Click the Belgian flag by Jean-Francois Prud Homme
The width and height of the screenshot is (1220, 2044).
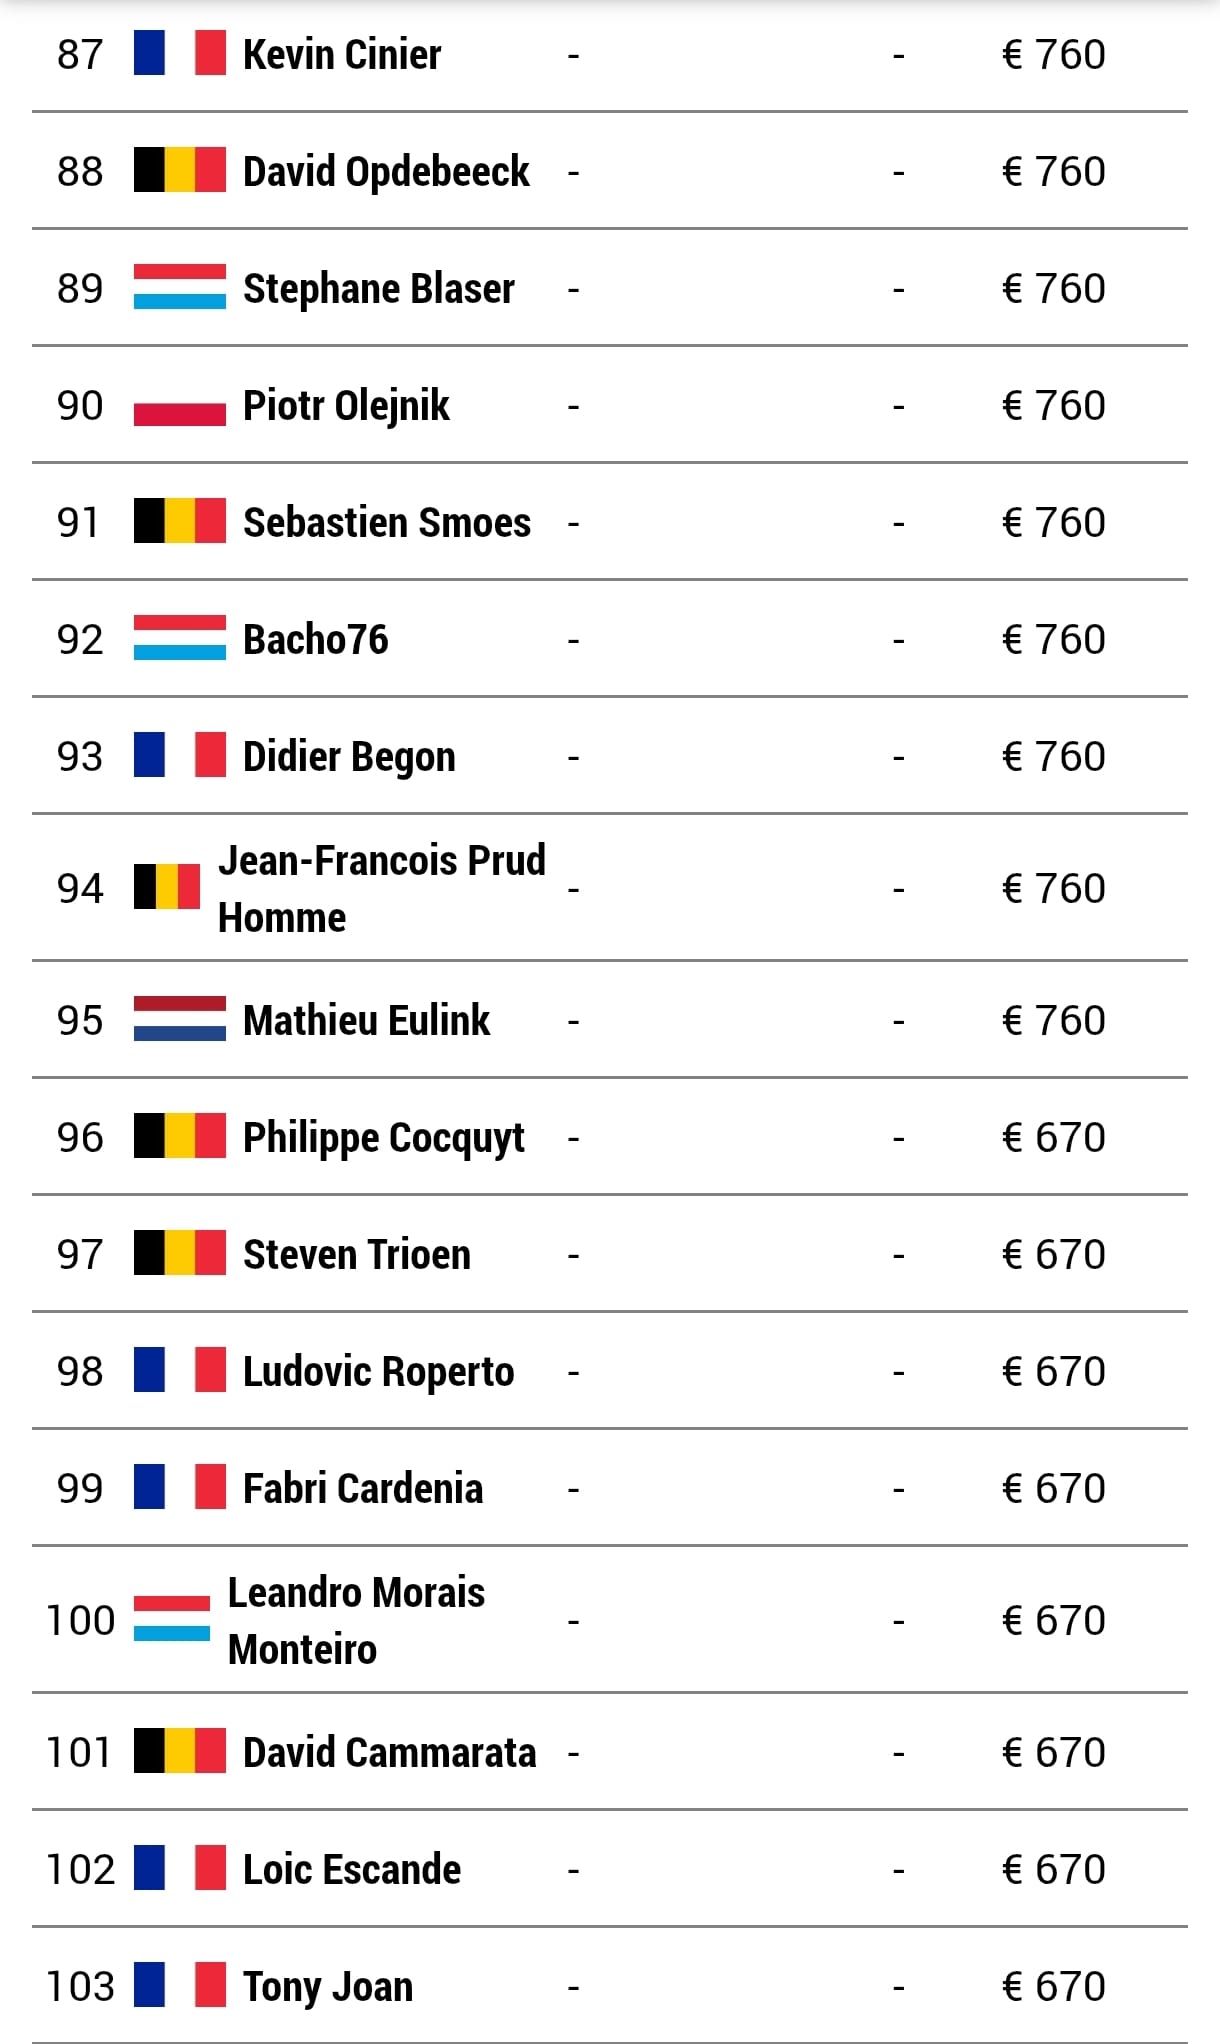pyautogui.click(x=167, y=887)
